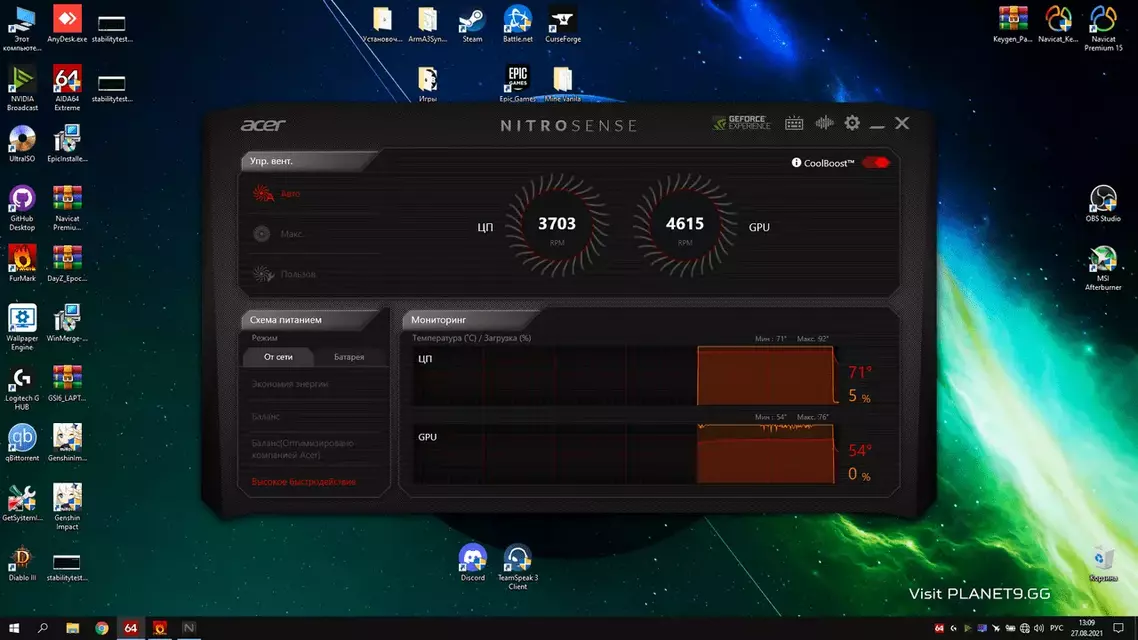Select the NVIDIA Broadcast desktop icon
Screen dimensions: 1138x640
click(x=22, y=89)
